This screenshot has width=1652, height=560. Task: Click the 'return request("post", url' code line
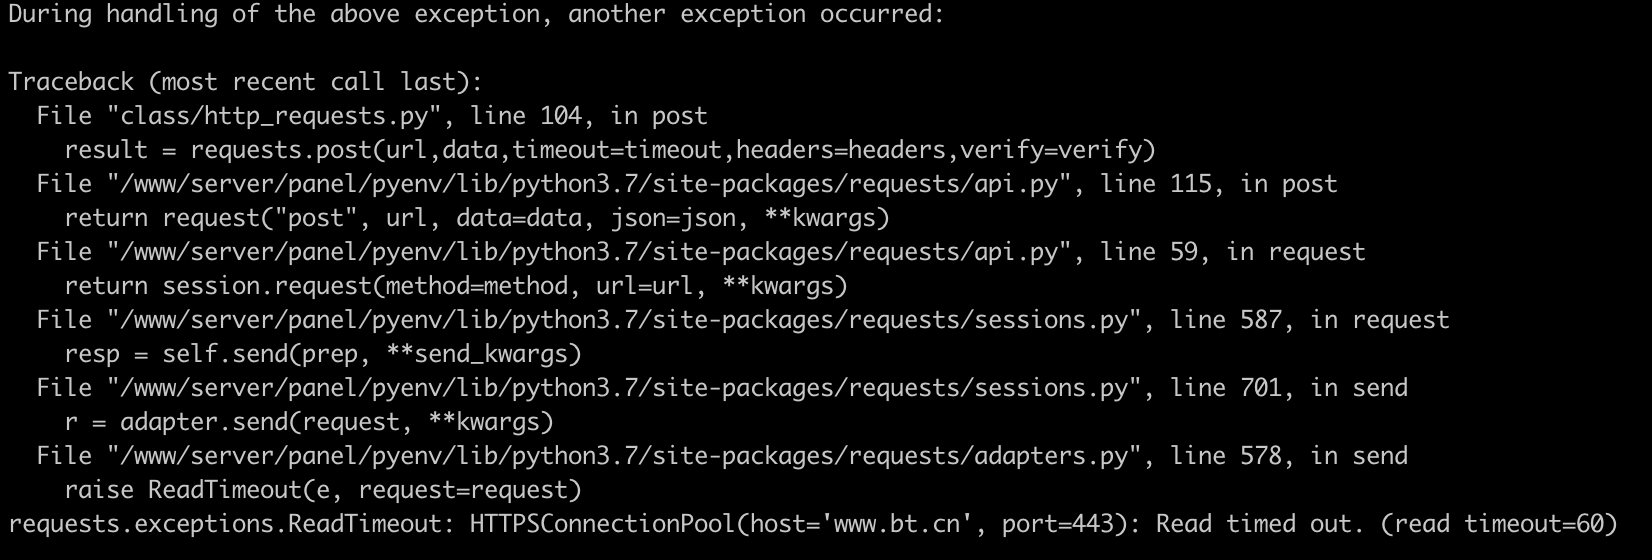click(477, 219)
